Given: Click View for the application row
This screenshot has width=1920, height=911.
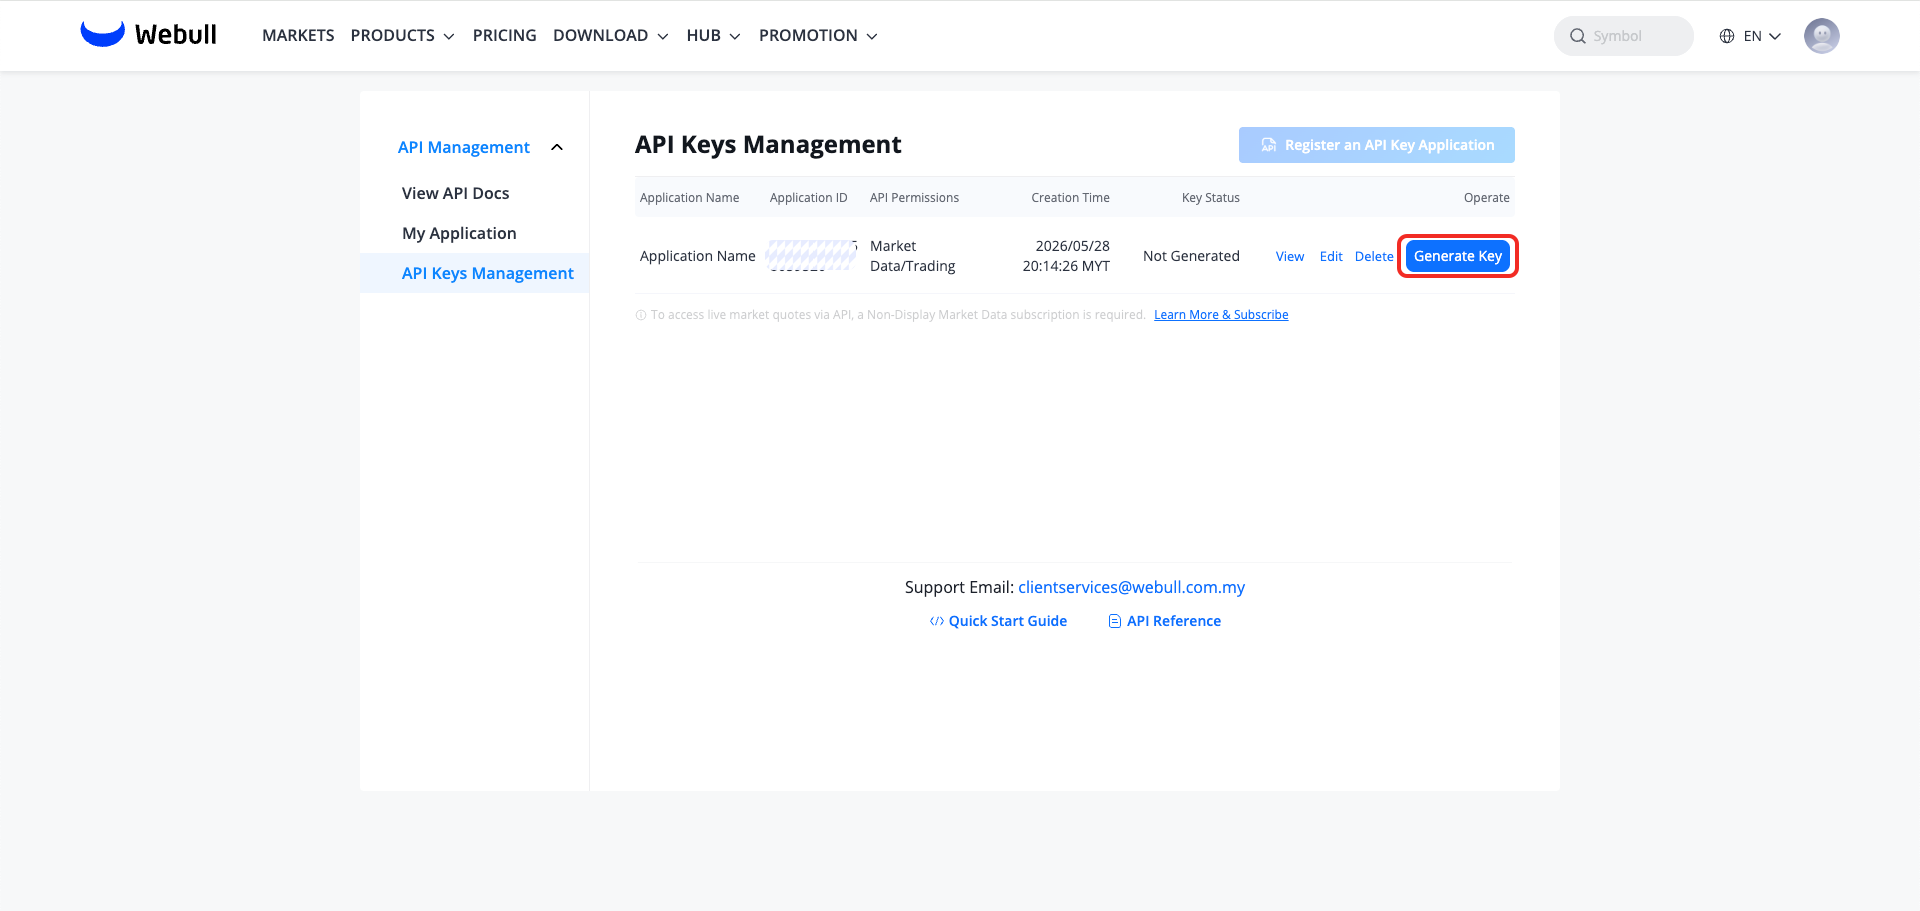Looking at the screenshot, I should tap(1290, 256).
